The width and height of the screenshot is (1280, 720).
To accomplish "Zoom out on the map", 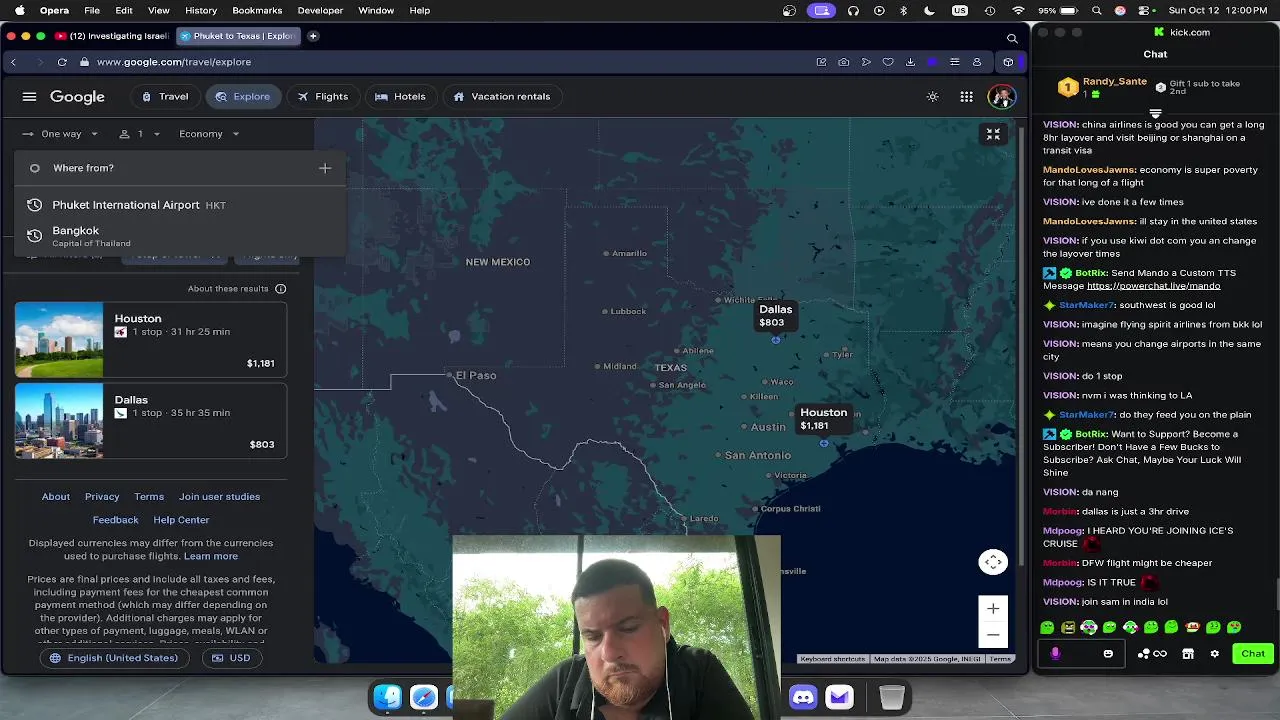I will click(993, 634).
